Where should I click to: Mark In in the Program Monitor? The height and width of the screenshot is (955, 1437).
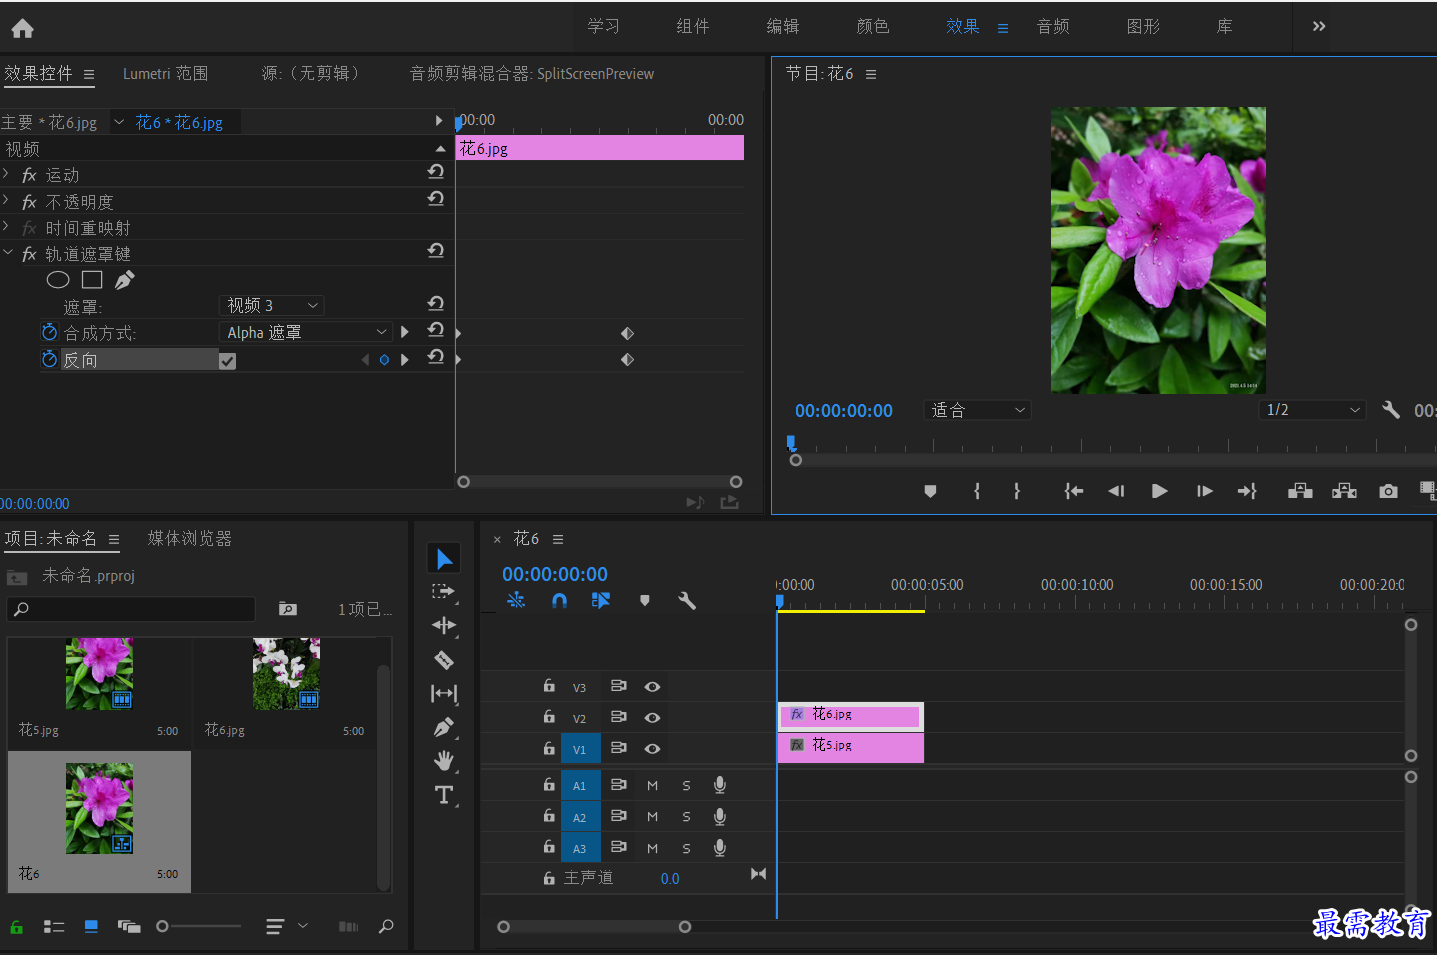(977, 491)
